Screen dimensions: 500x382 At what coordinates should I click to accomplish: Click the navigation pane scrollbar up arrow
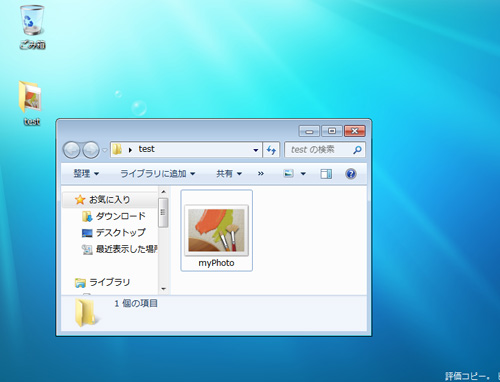163,192
